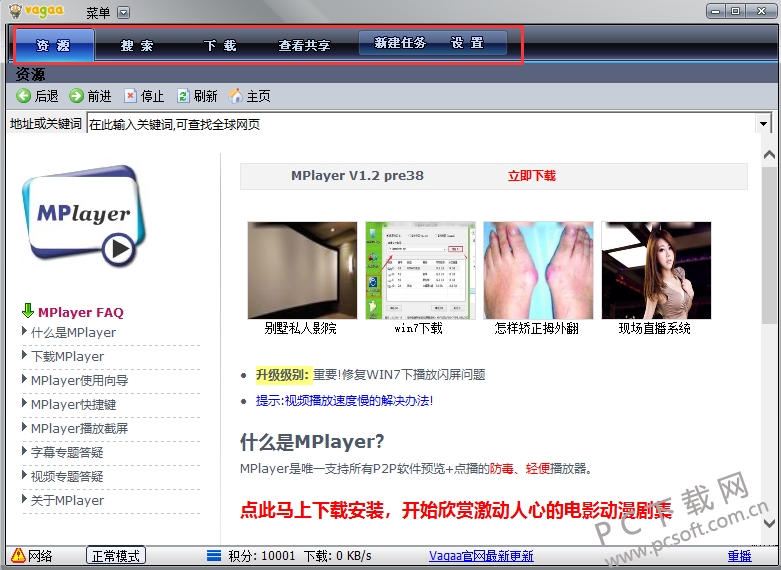This screenshot has width=781, height=570.
Task: Maximize the Vagaa window
Action: click(735, 11)
